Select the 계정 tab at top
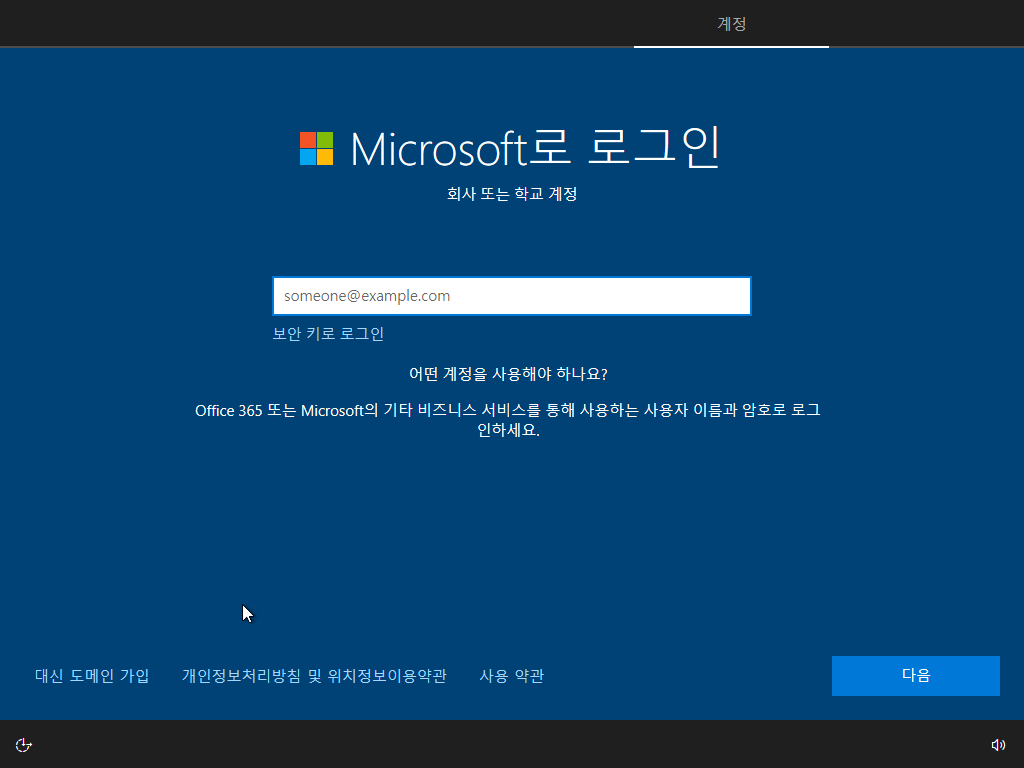 731,24
